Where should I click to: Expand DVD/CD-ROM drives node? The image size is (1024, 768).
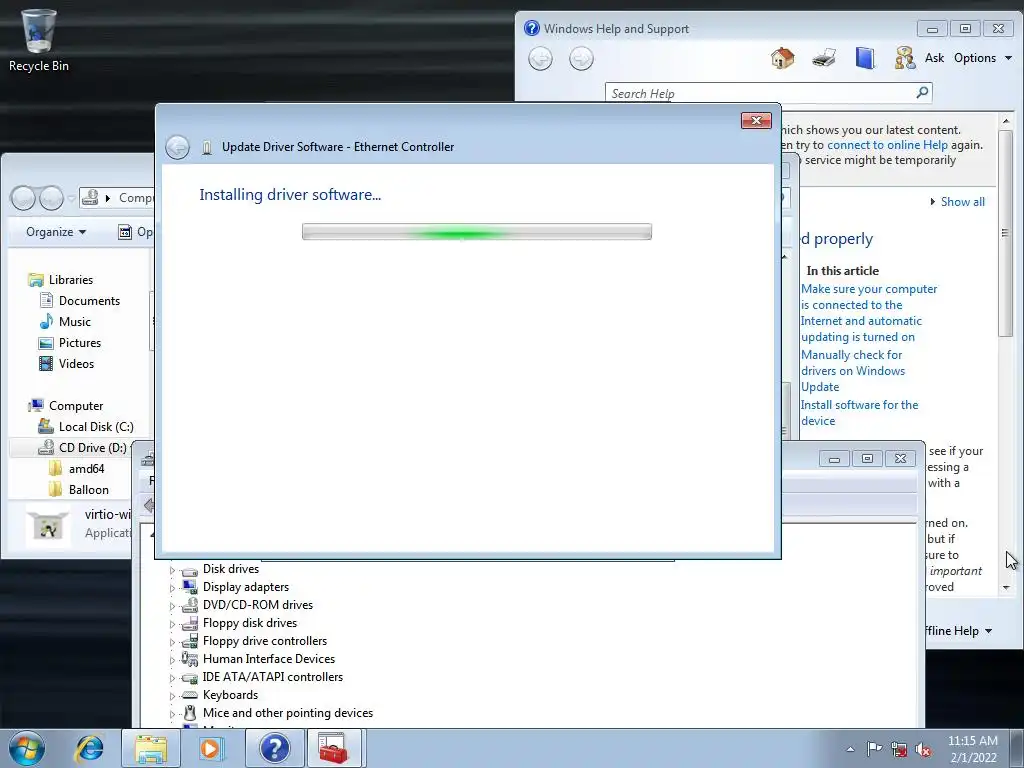click(173, 605)
